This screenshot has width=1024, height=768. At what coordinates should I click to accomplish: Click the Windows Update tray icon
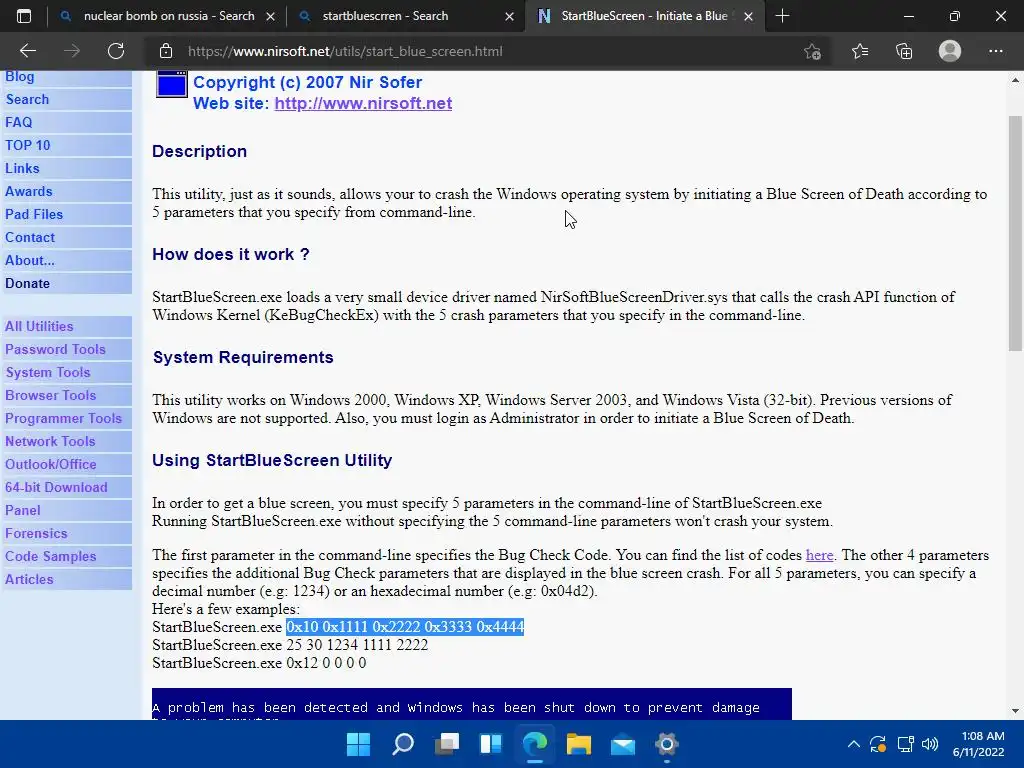click(x=878, y=744)
